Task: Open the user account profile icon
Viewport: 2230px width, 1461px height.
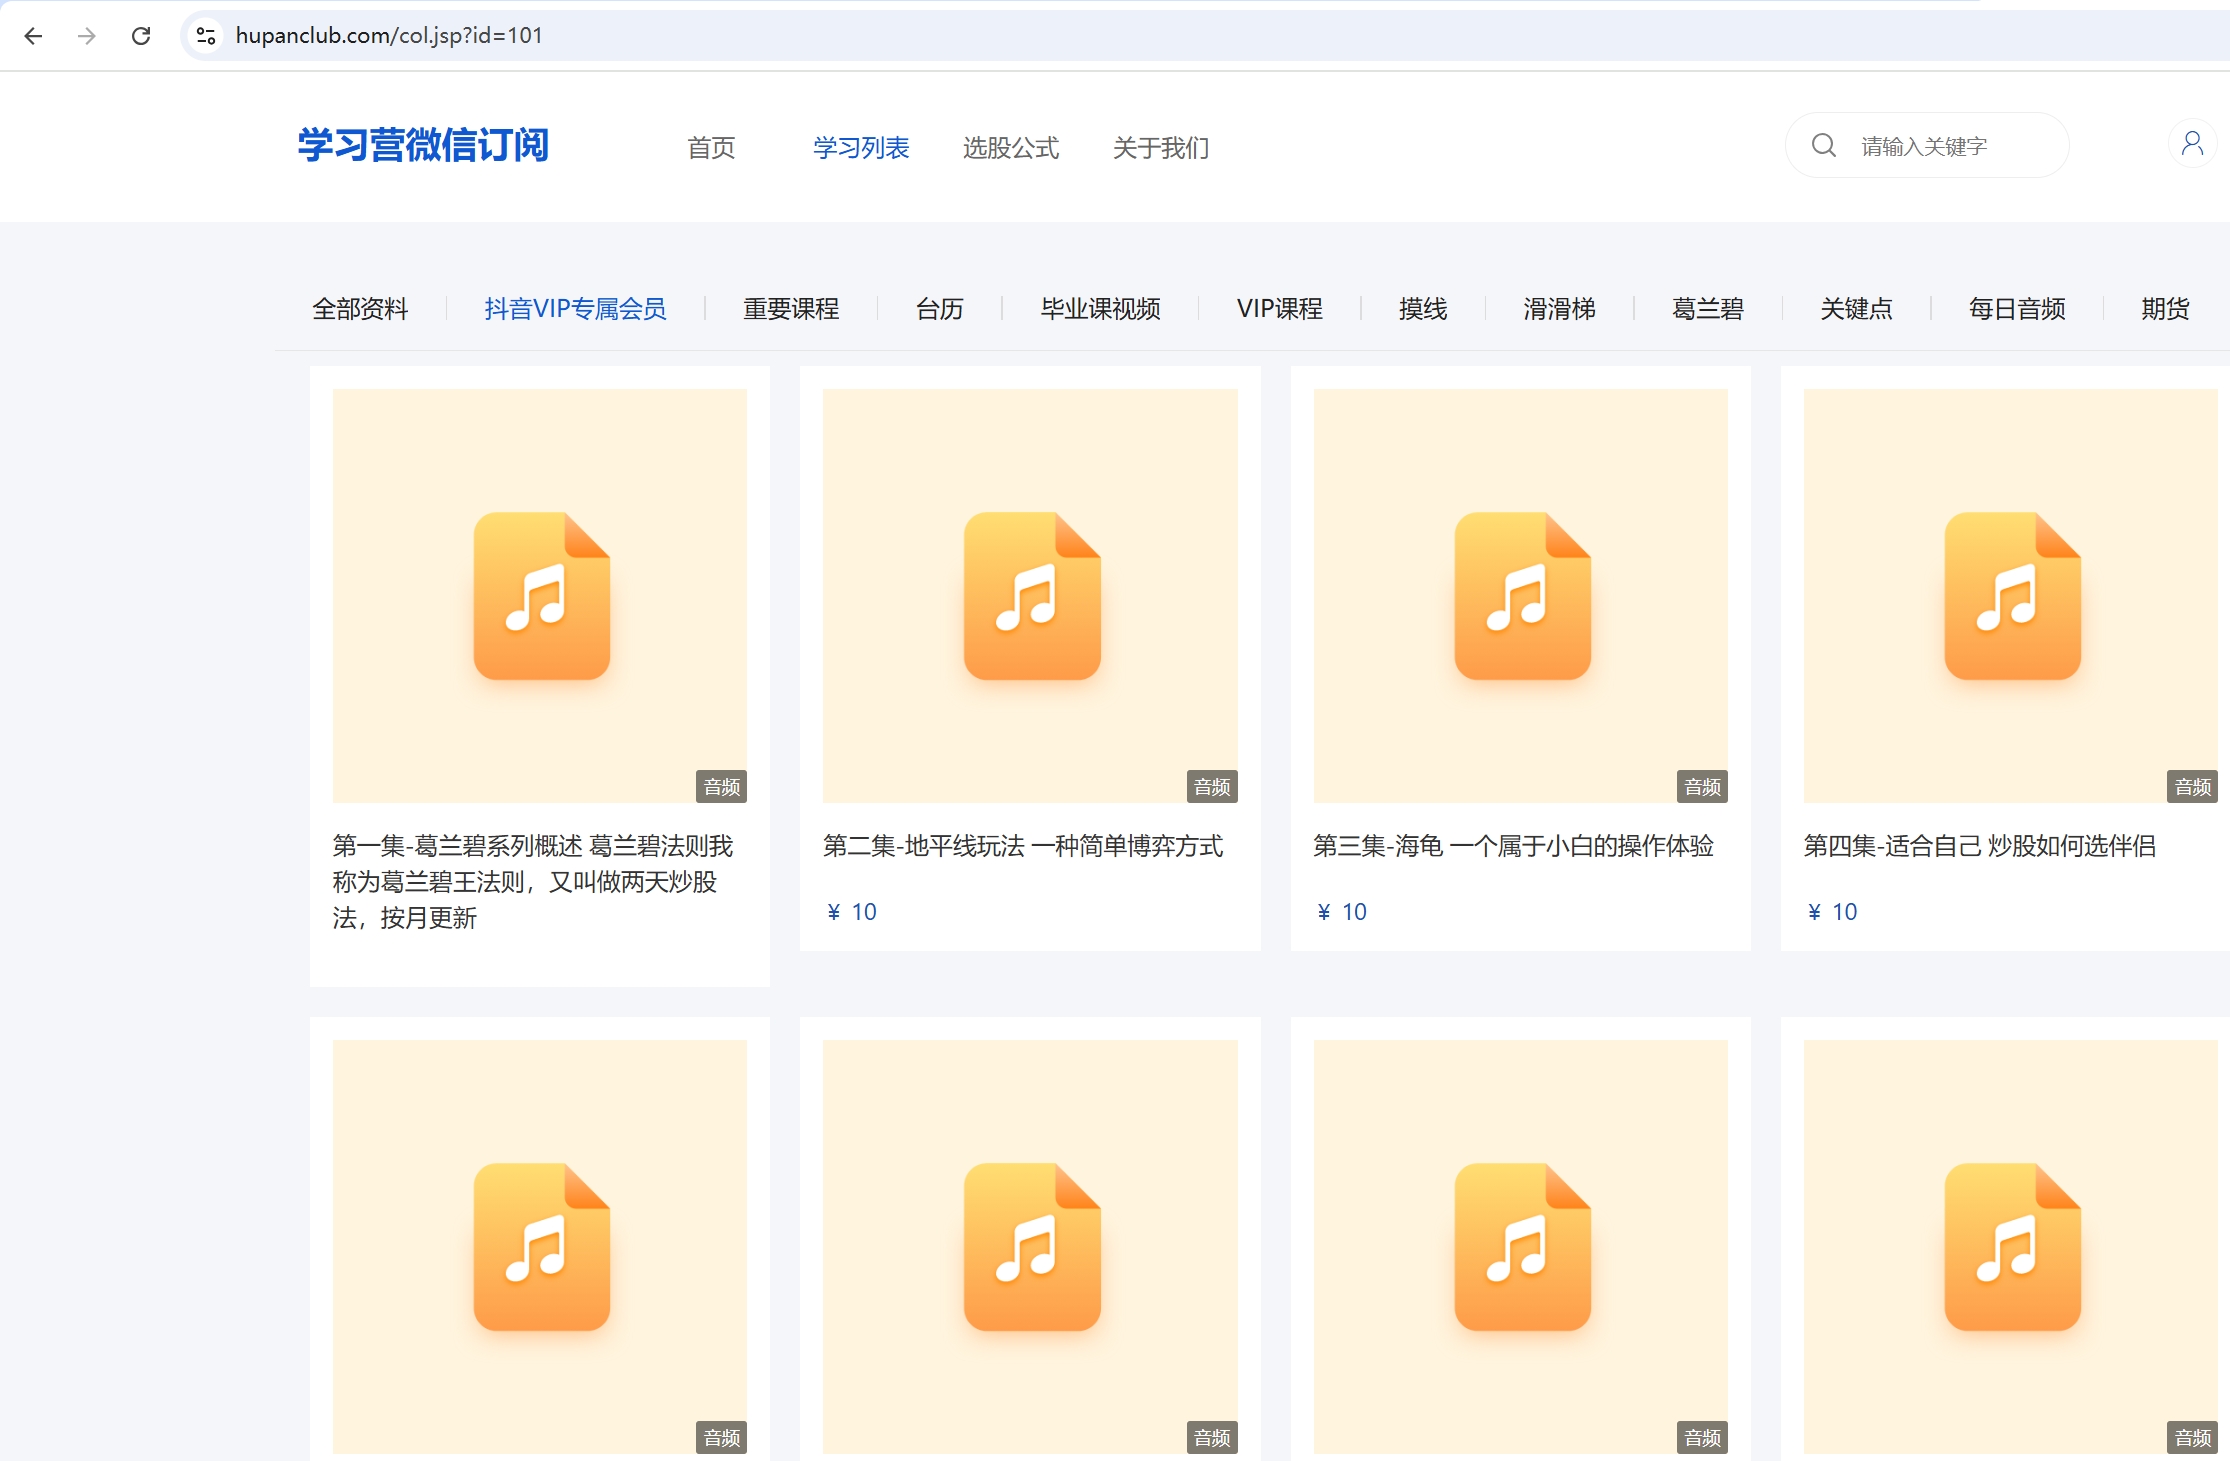Action: coord(2192,144)
